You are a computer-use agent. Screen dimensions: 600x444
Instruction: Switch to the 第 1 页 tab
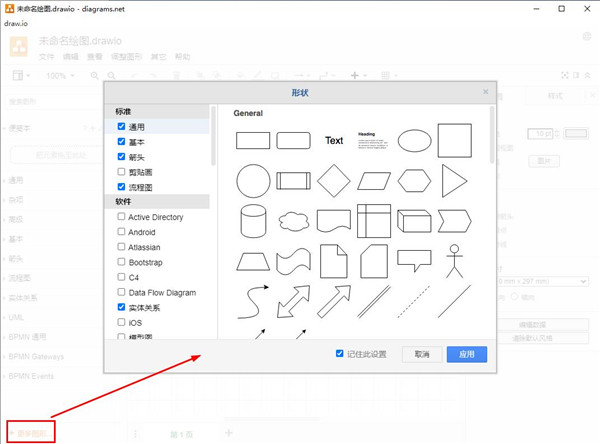pos(181,434)
